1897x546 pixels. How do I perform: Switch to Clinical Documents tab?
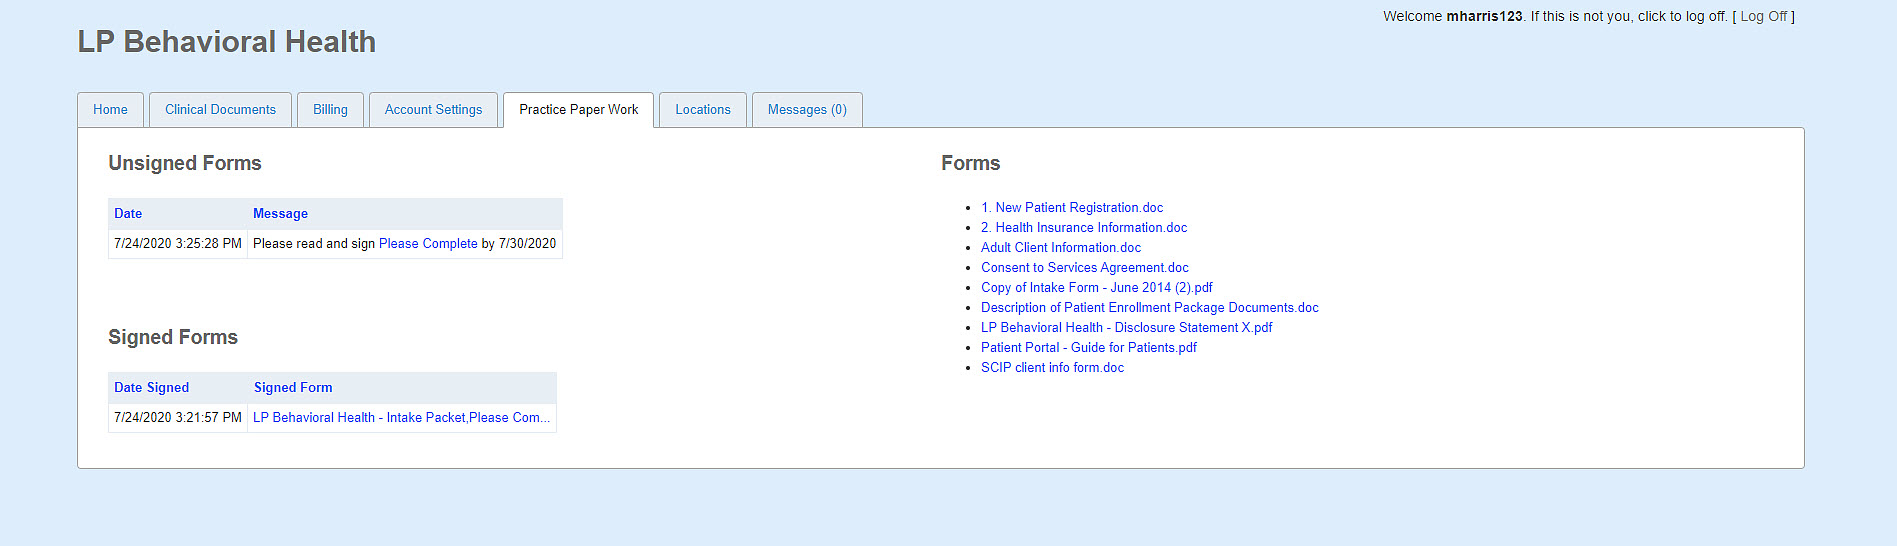tap(220, 110)
